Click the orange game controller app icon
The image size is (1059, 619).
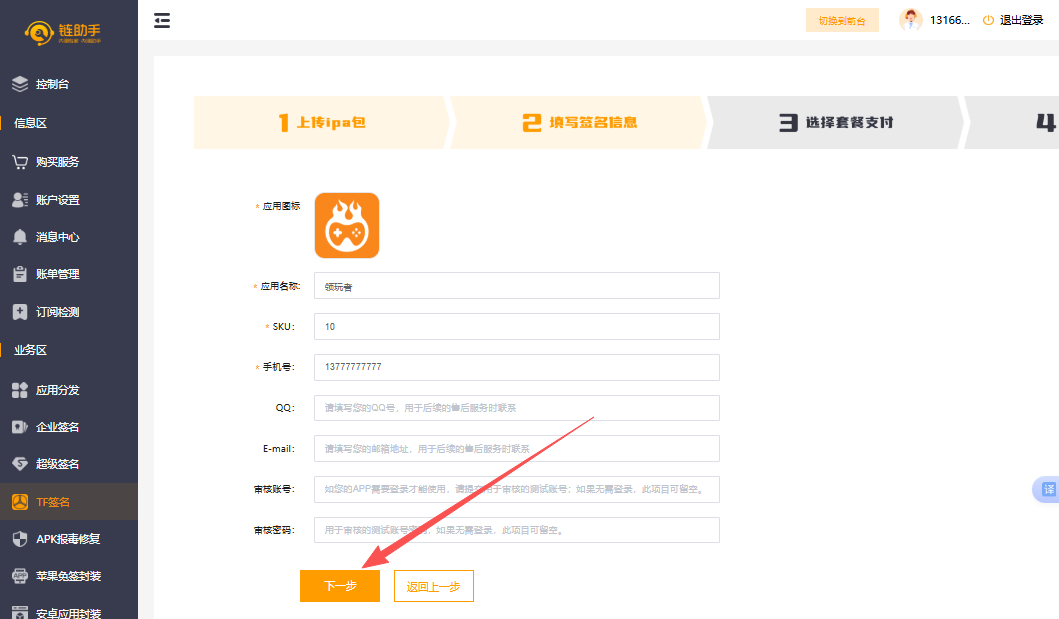[347, 225]
